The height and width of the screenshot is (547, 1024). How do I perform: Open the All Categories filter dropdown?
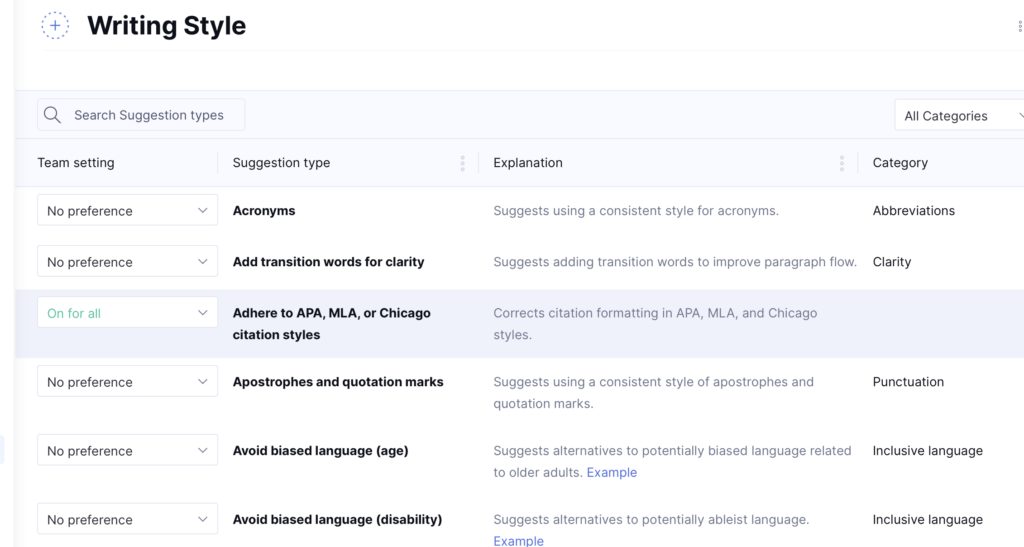point(960,116)
